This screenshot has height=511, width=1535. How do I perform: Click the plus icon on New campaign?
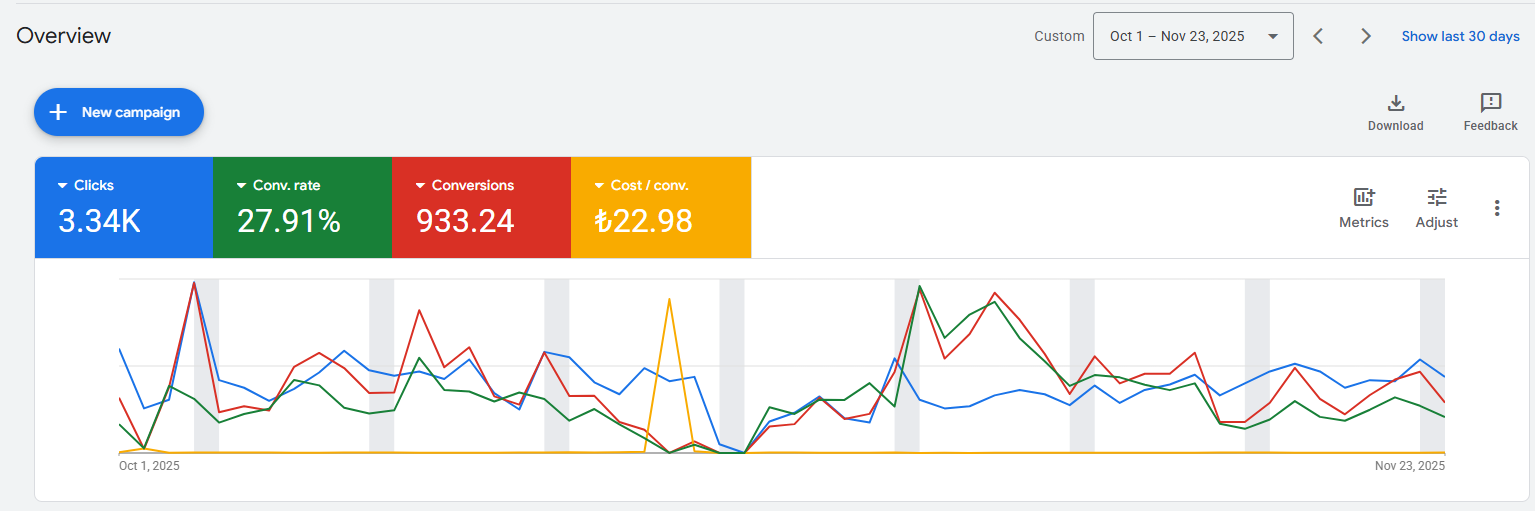pyautogui.click(x=58, y=112)
